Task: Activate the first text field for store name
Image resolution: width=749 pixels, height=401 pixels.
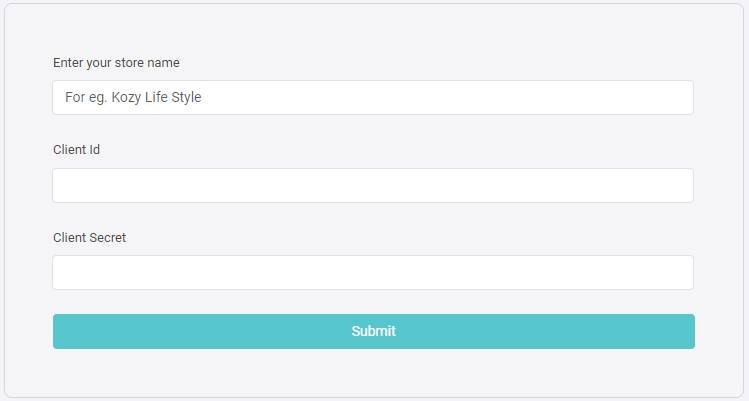Action: pyautogui.click(x=372, y=98)
